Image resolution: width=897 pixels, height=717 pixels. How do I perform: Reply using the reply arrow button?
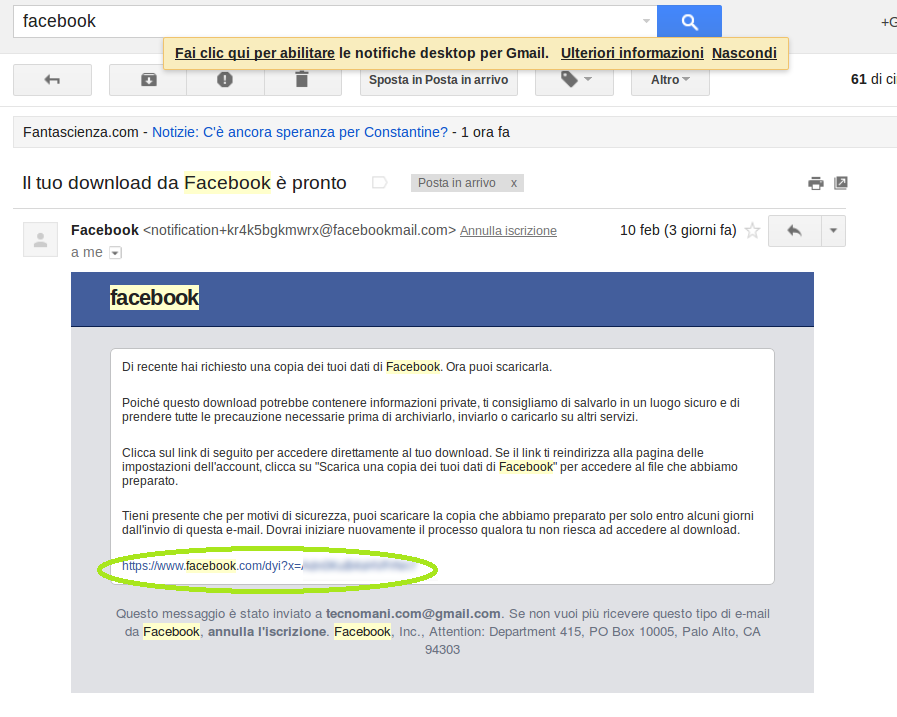(795, 231)
